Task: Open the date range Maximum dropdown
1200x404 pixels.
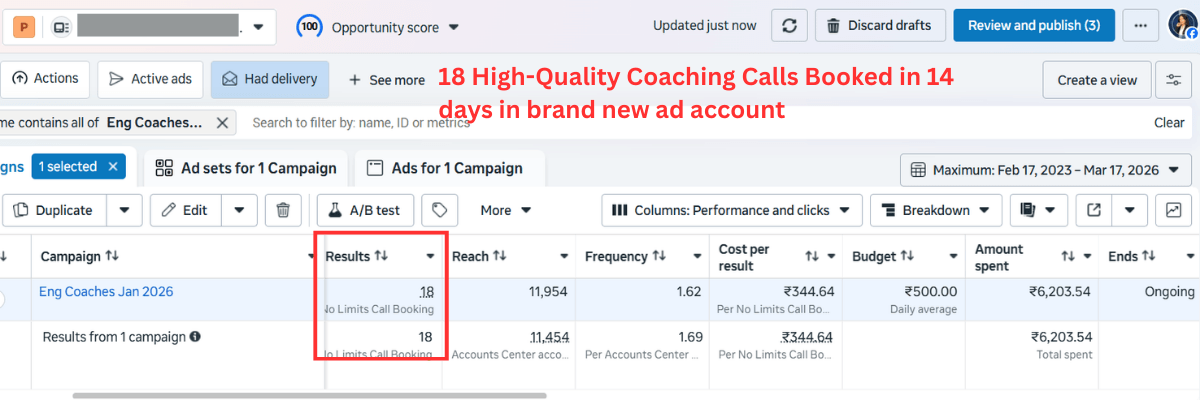Action: [x=1046, y=170]
